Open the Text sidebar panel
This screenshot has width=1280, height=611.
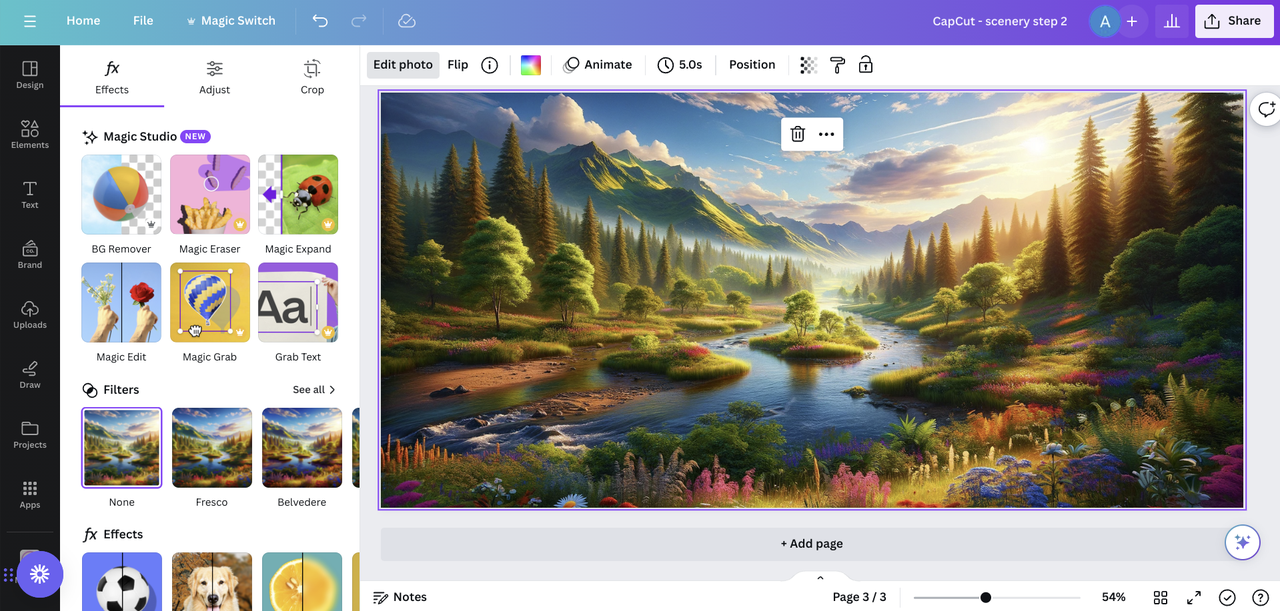pos(30,195)
